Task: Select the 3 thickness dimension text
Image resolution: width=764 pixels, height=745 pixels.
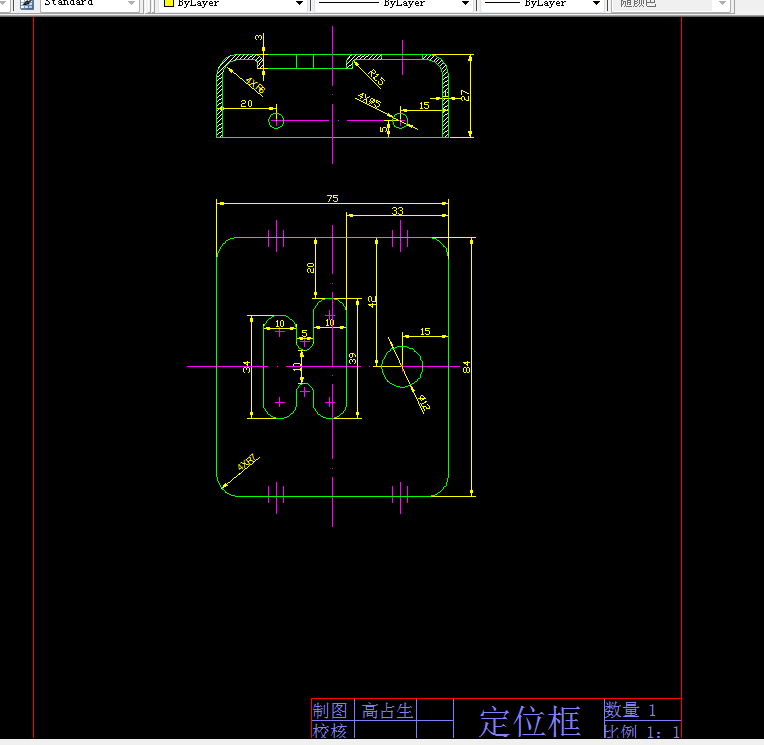Action: (258, 38)
